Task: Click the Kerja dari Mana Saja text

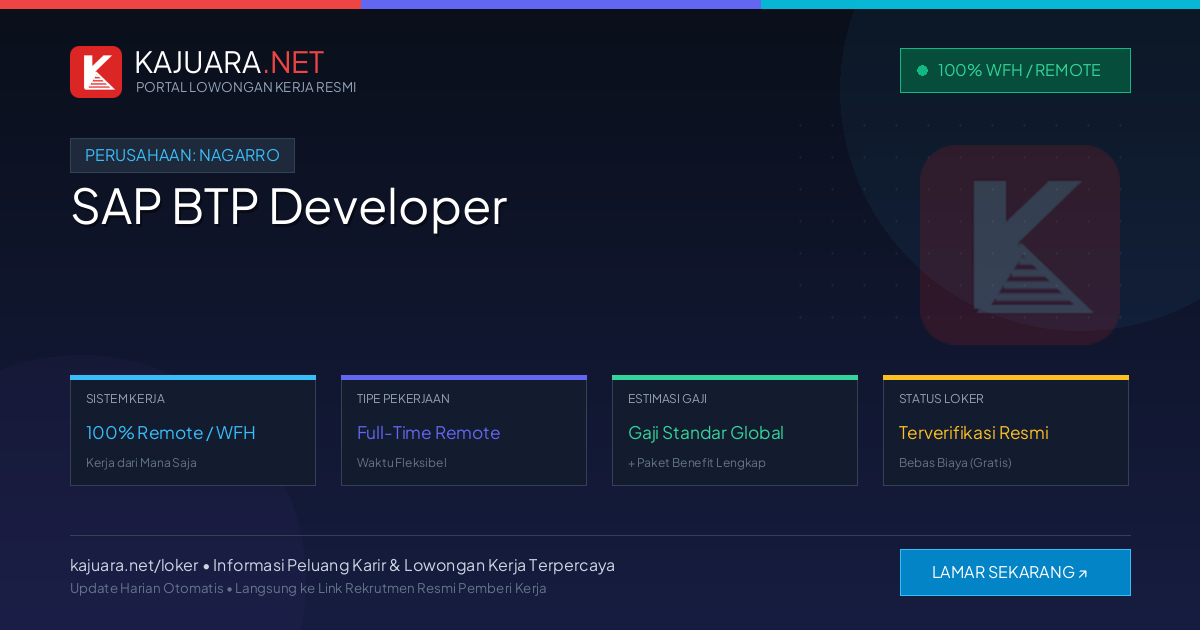Action: click(x=141, y=463)
